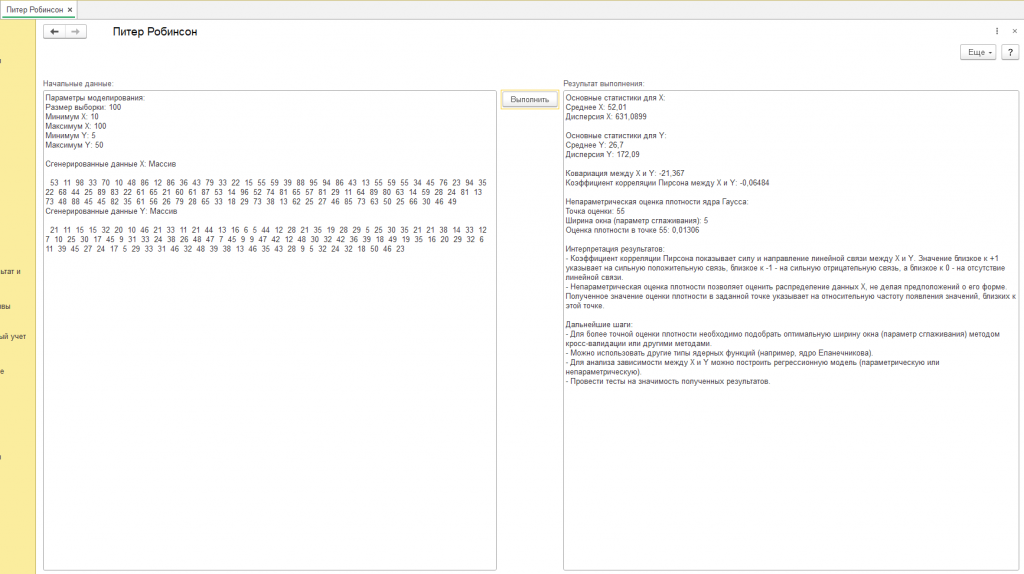1024x574 pixels.
Task: Click 'Сгенерированные данные Y: Массив' line
Action: (110, 211)
